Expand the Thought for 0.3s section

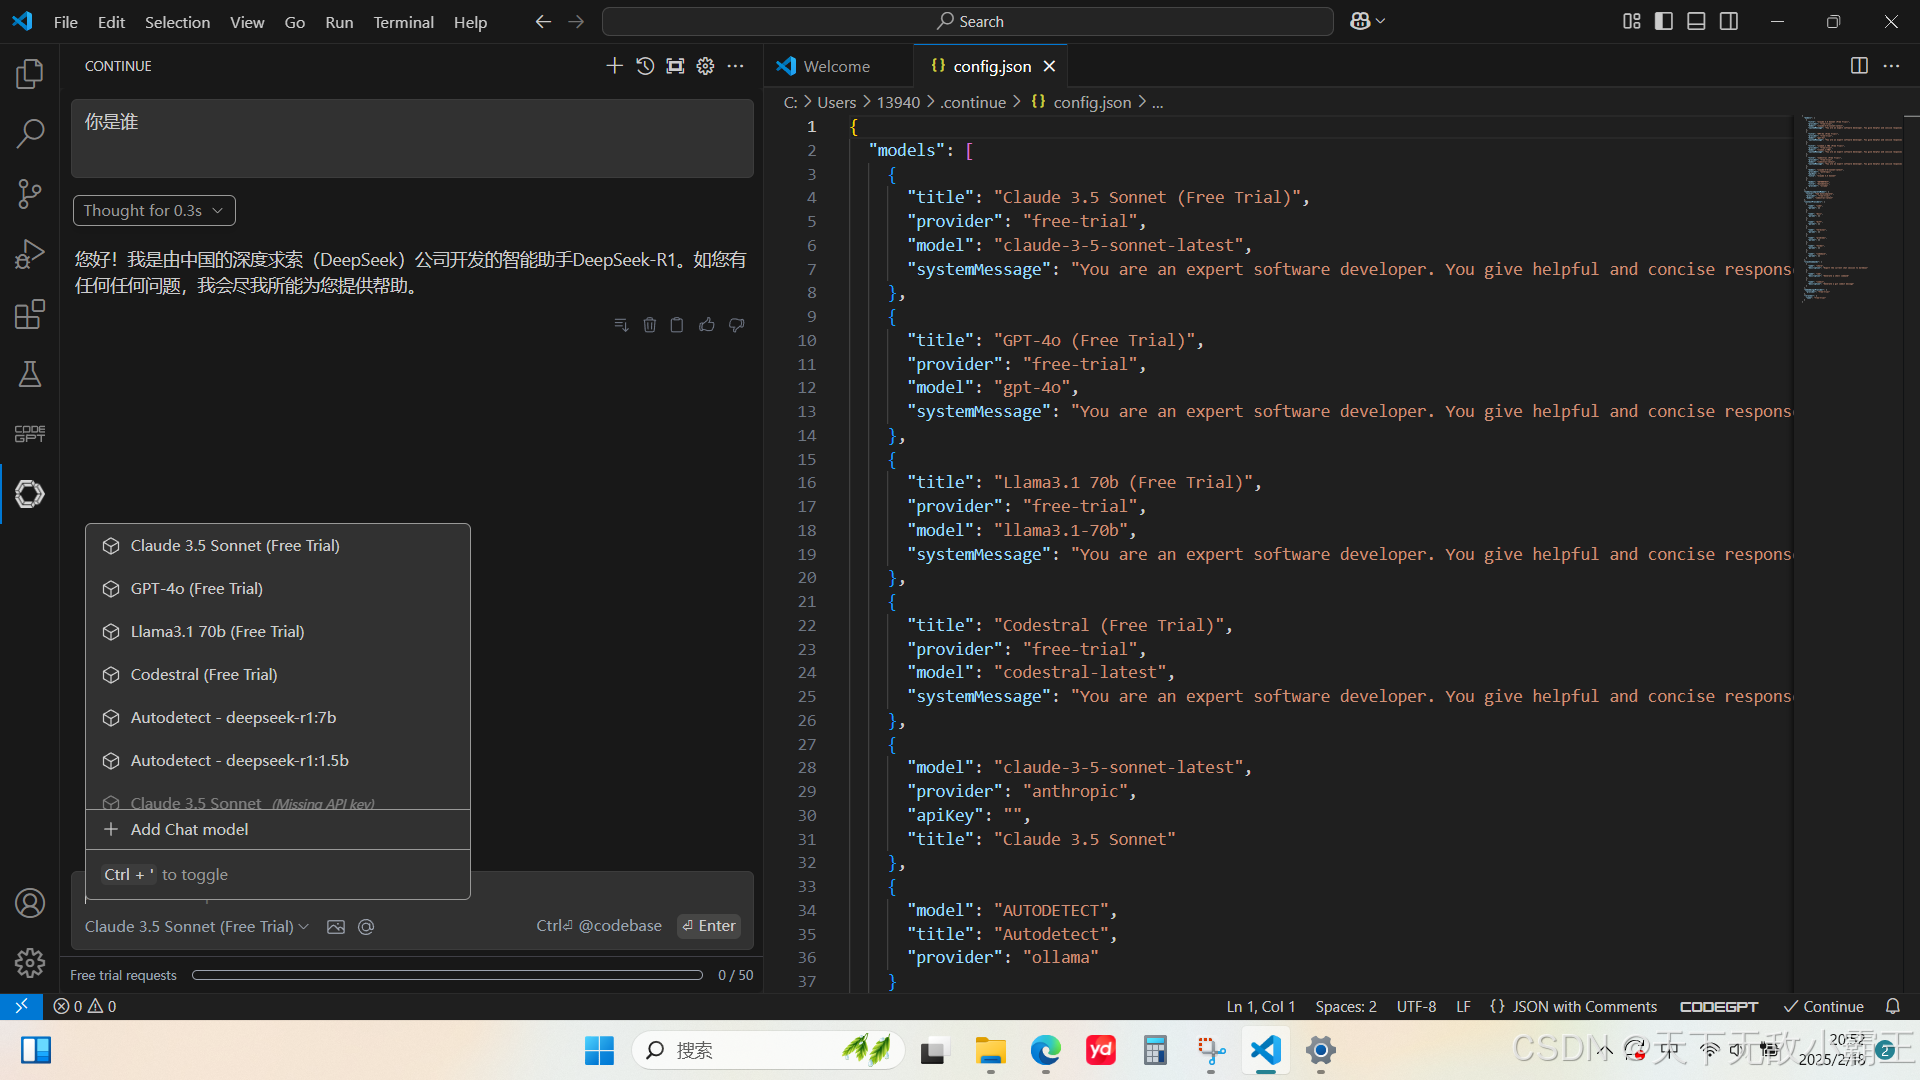pos(154,210)
